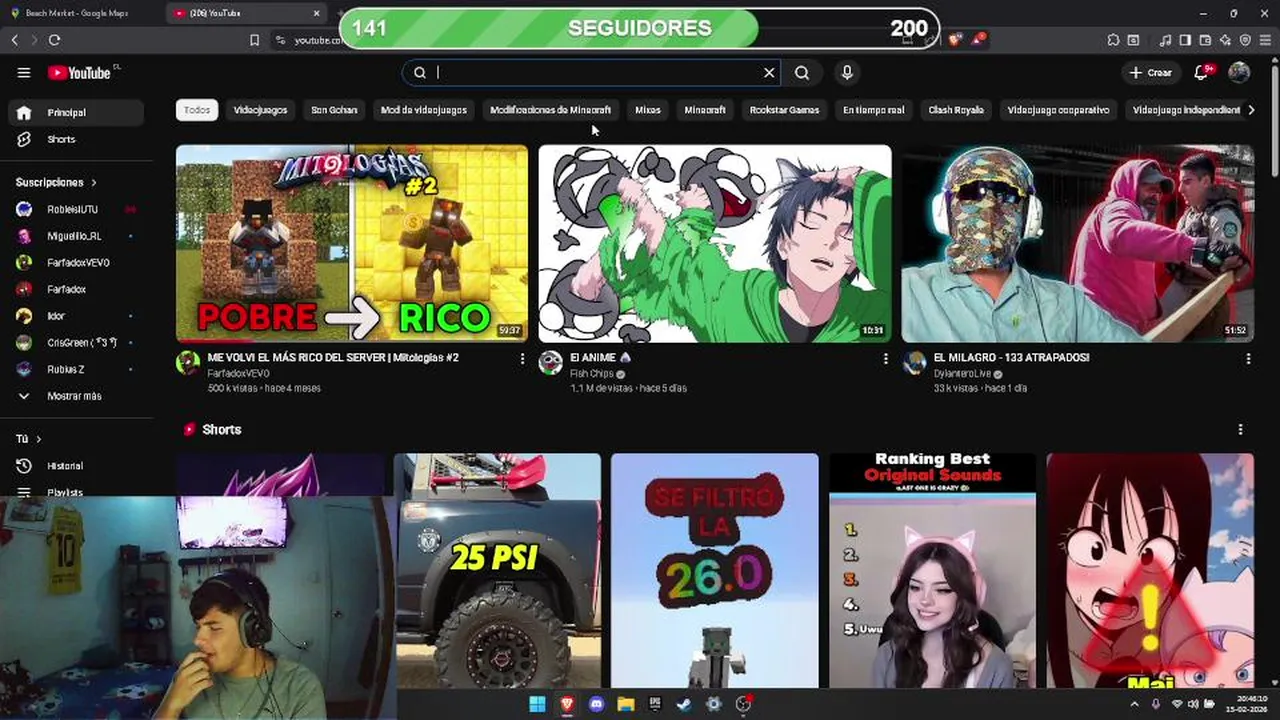Screen dimensions: 1280x720
Task: Open Discord from the taskbar
Action: [597, 704]
